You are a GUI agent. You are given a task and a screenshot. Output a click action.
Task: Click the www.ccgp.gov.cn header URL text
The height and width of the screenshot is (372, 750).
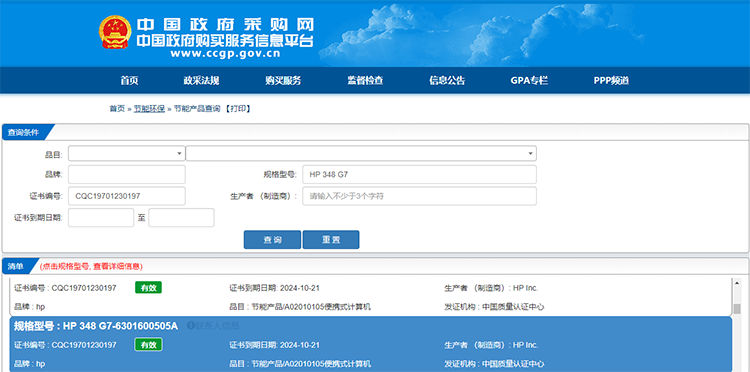click(x=225, y=54)
